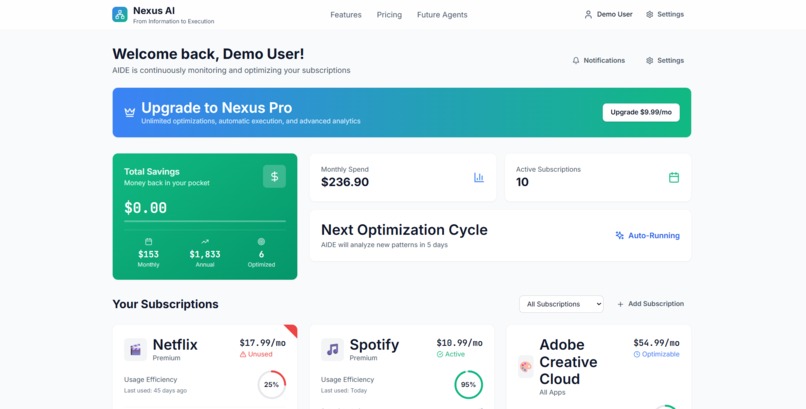Click the active subscriptions count 10
Screen dimensions: 806x409
(x=522, y=182)
